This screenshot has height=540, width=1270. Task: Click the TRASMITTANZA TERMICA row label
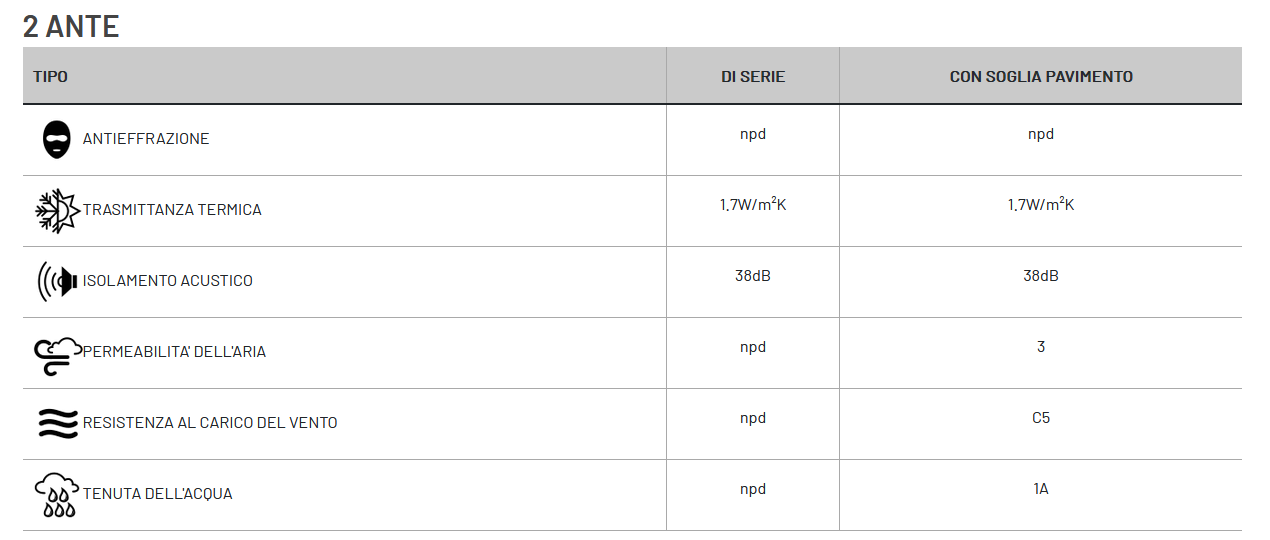pyautogui.click(x=172, y=210)
